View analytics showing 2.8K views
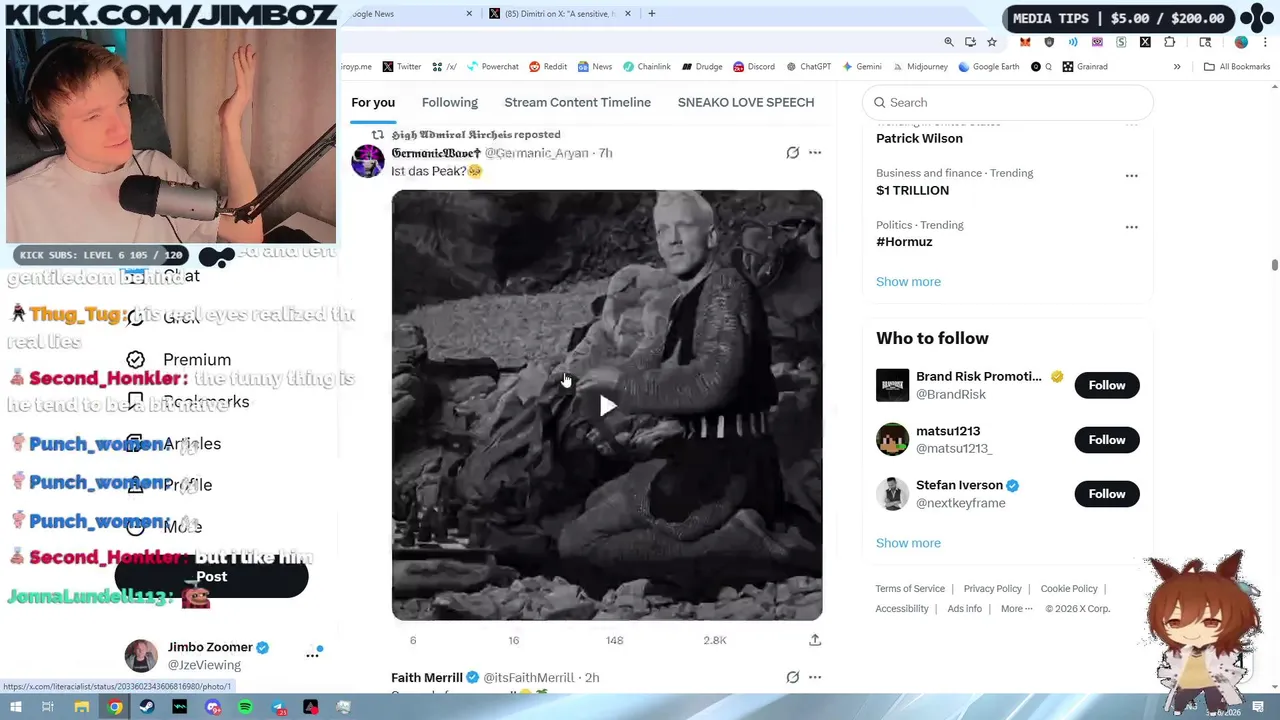1280x720 pixels. click(x=714, y=640)
